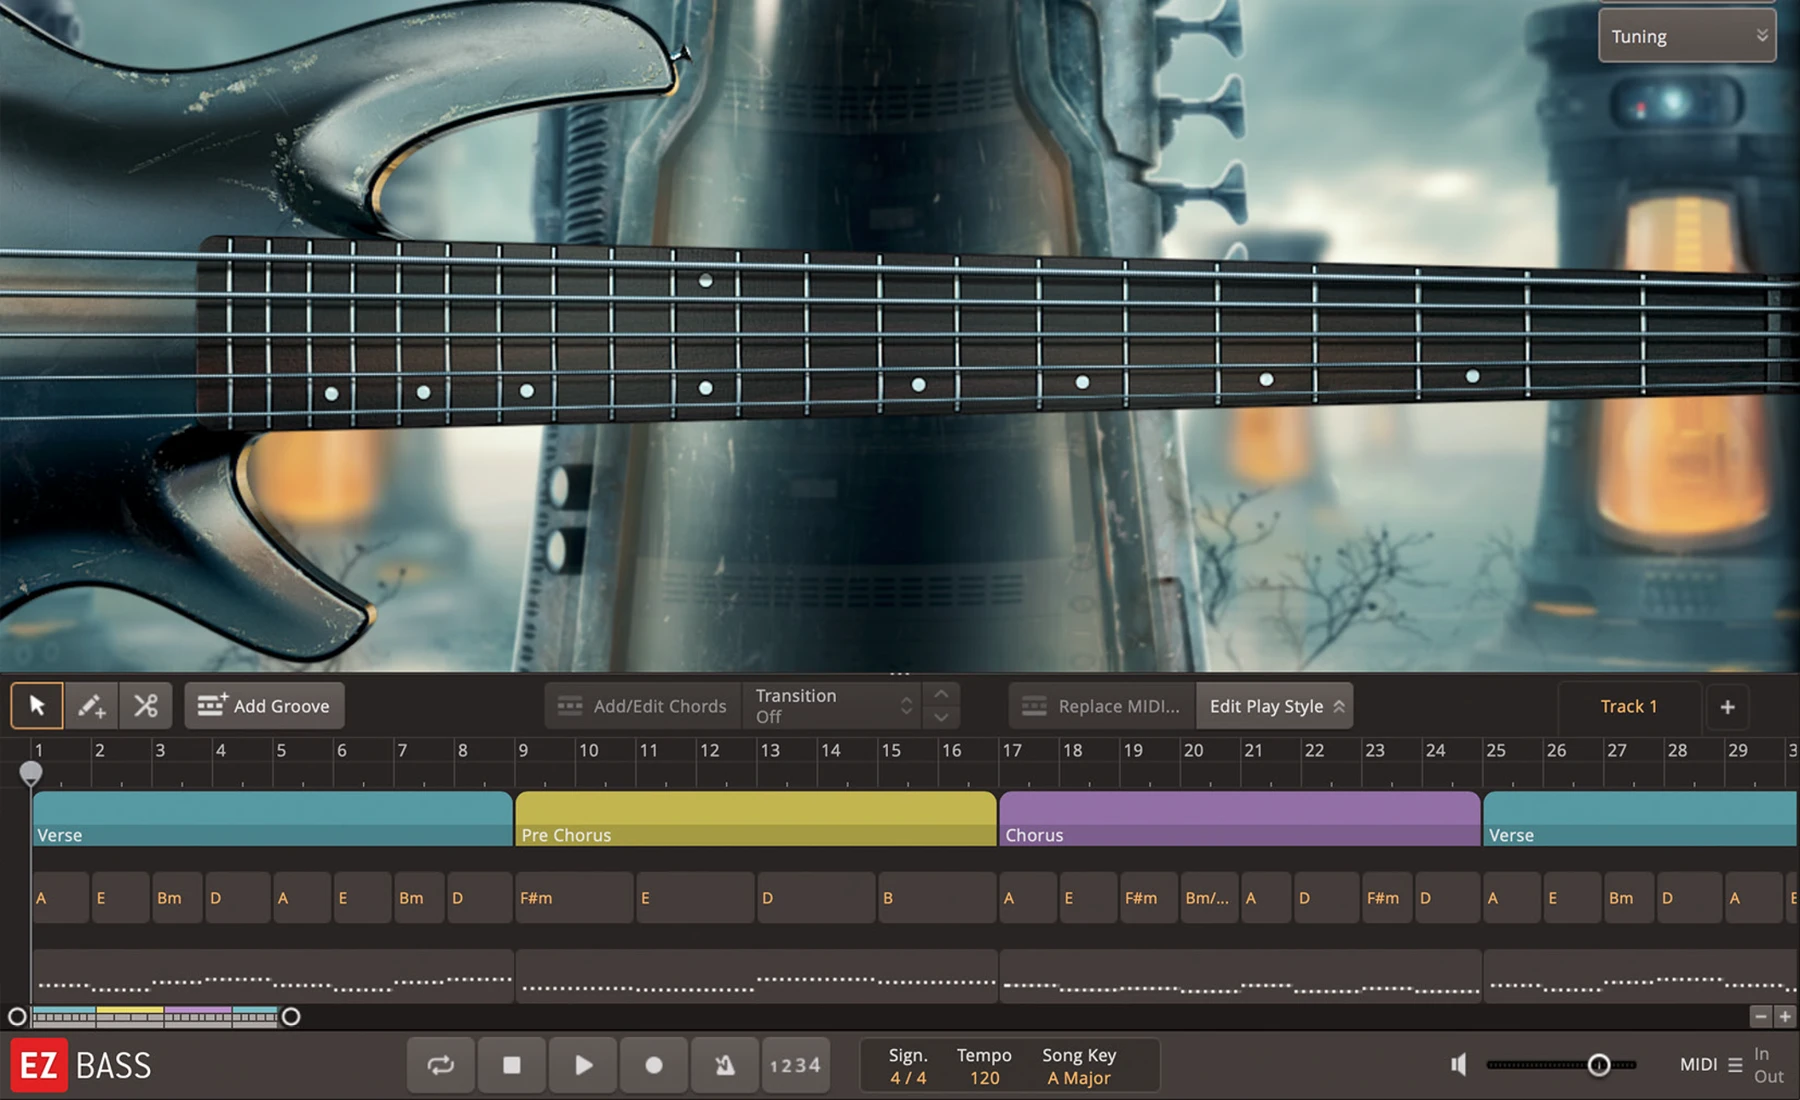Viewport: 1800px width, 1100px height.
Task: Expand Edit Play Style panel
Action: (x=1275, y=706)
